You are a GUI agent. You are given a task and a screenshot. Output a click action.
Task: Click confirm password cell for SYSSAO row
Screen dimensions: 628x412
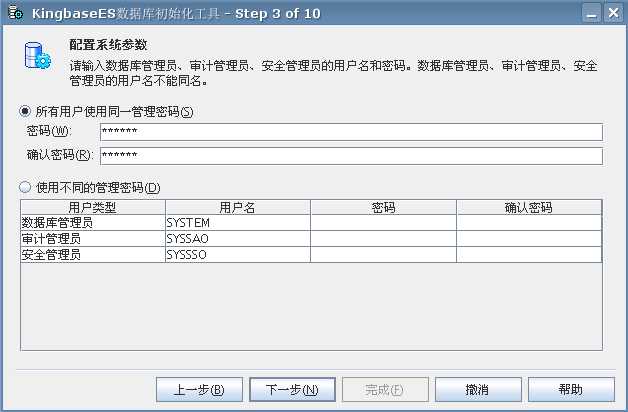529,239
